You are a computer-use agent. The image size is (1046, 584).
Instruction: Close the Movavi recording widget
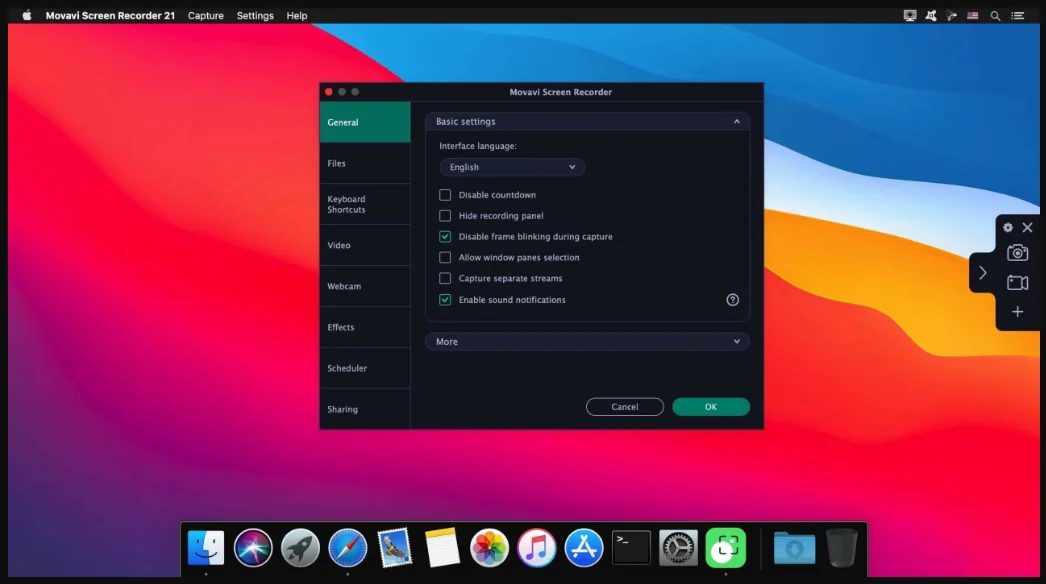[x=1027, y=228]
